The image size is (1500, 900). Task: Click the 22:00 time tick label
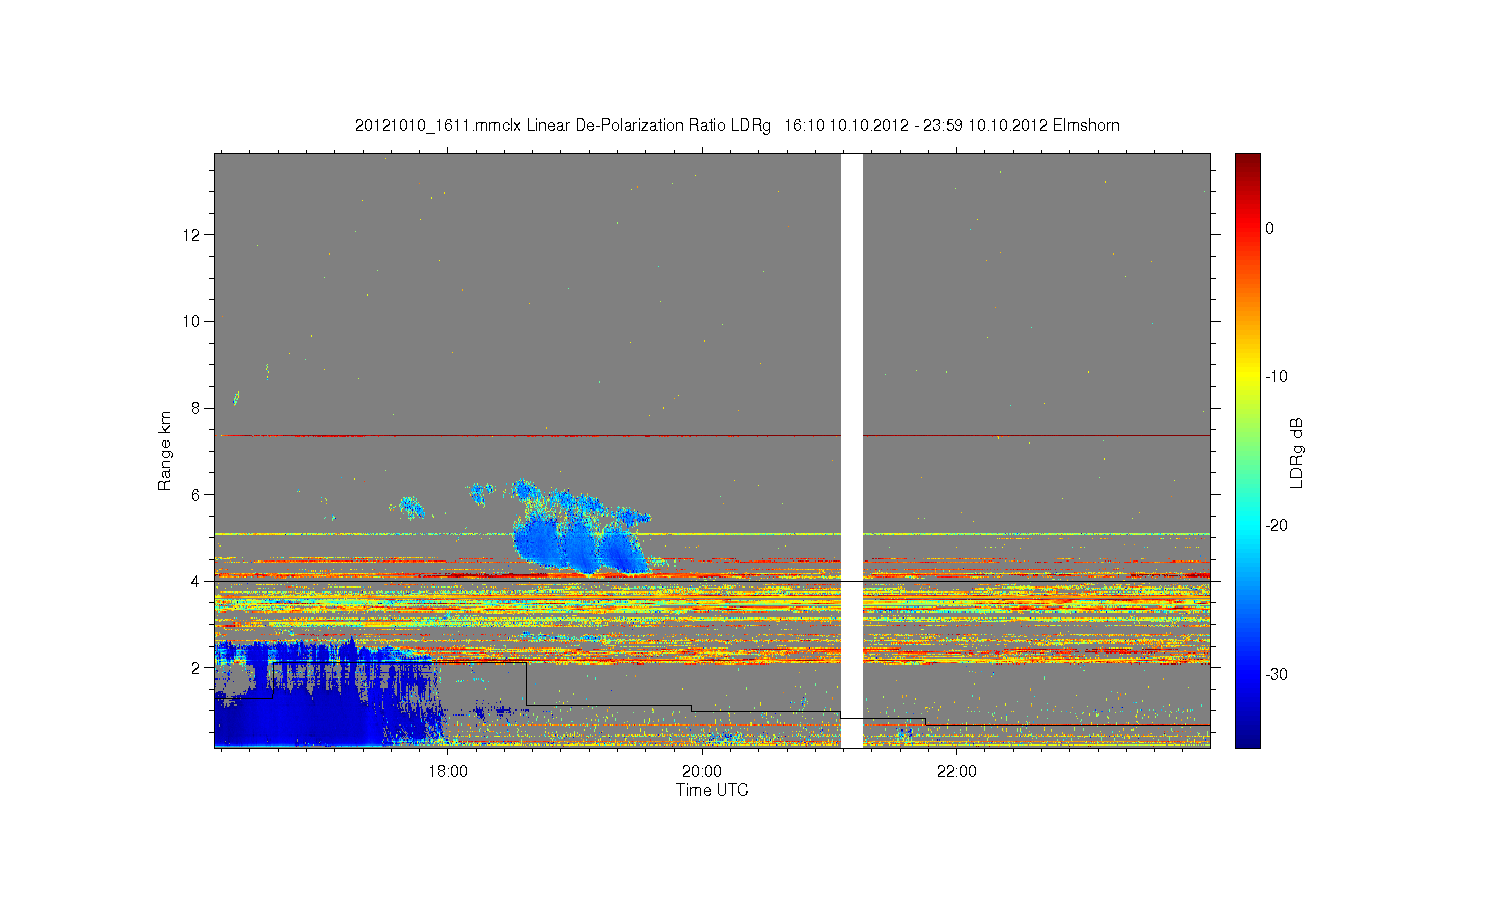957,771
